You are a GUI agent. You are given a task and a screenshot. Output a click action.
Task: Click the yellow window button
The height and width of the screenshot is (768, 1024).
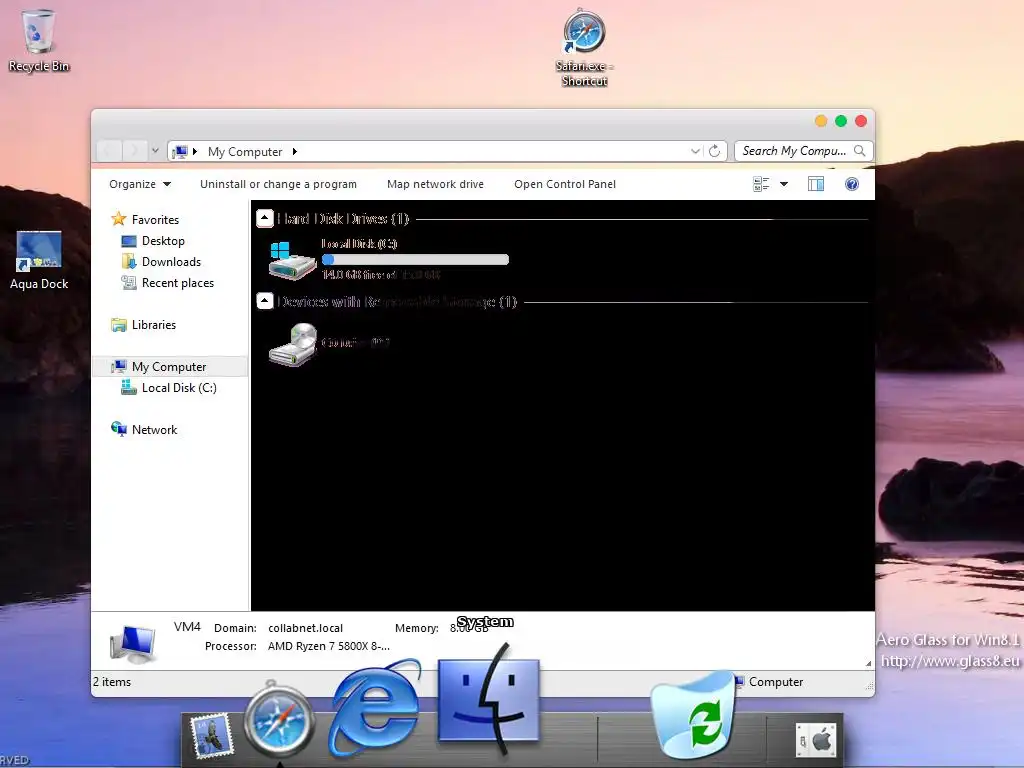[821, 121]
